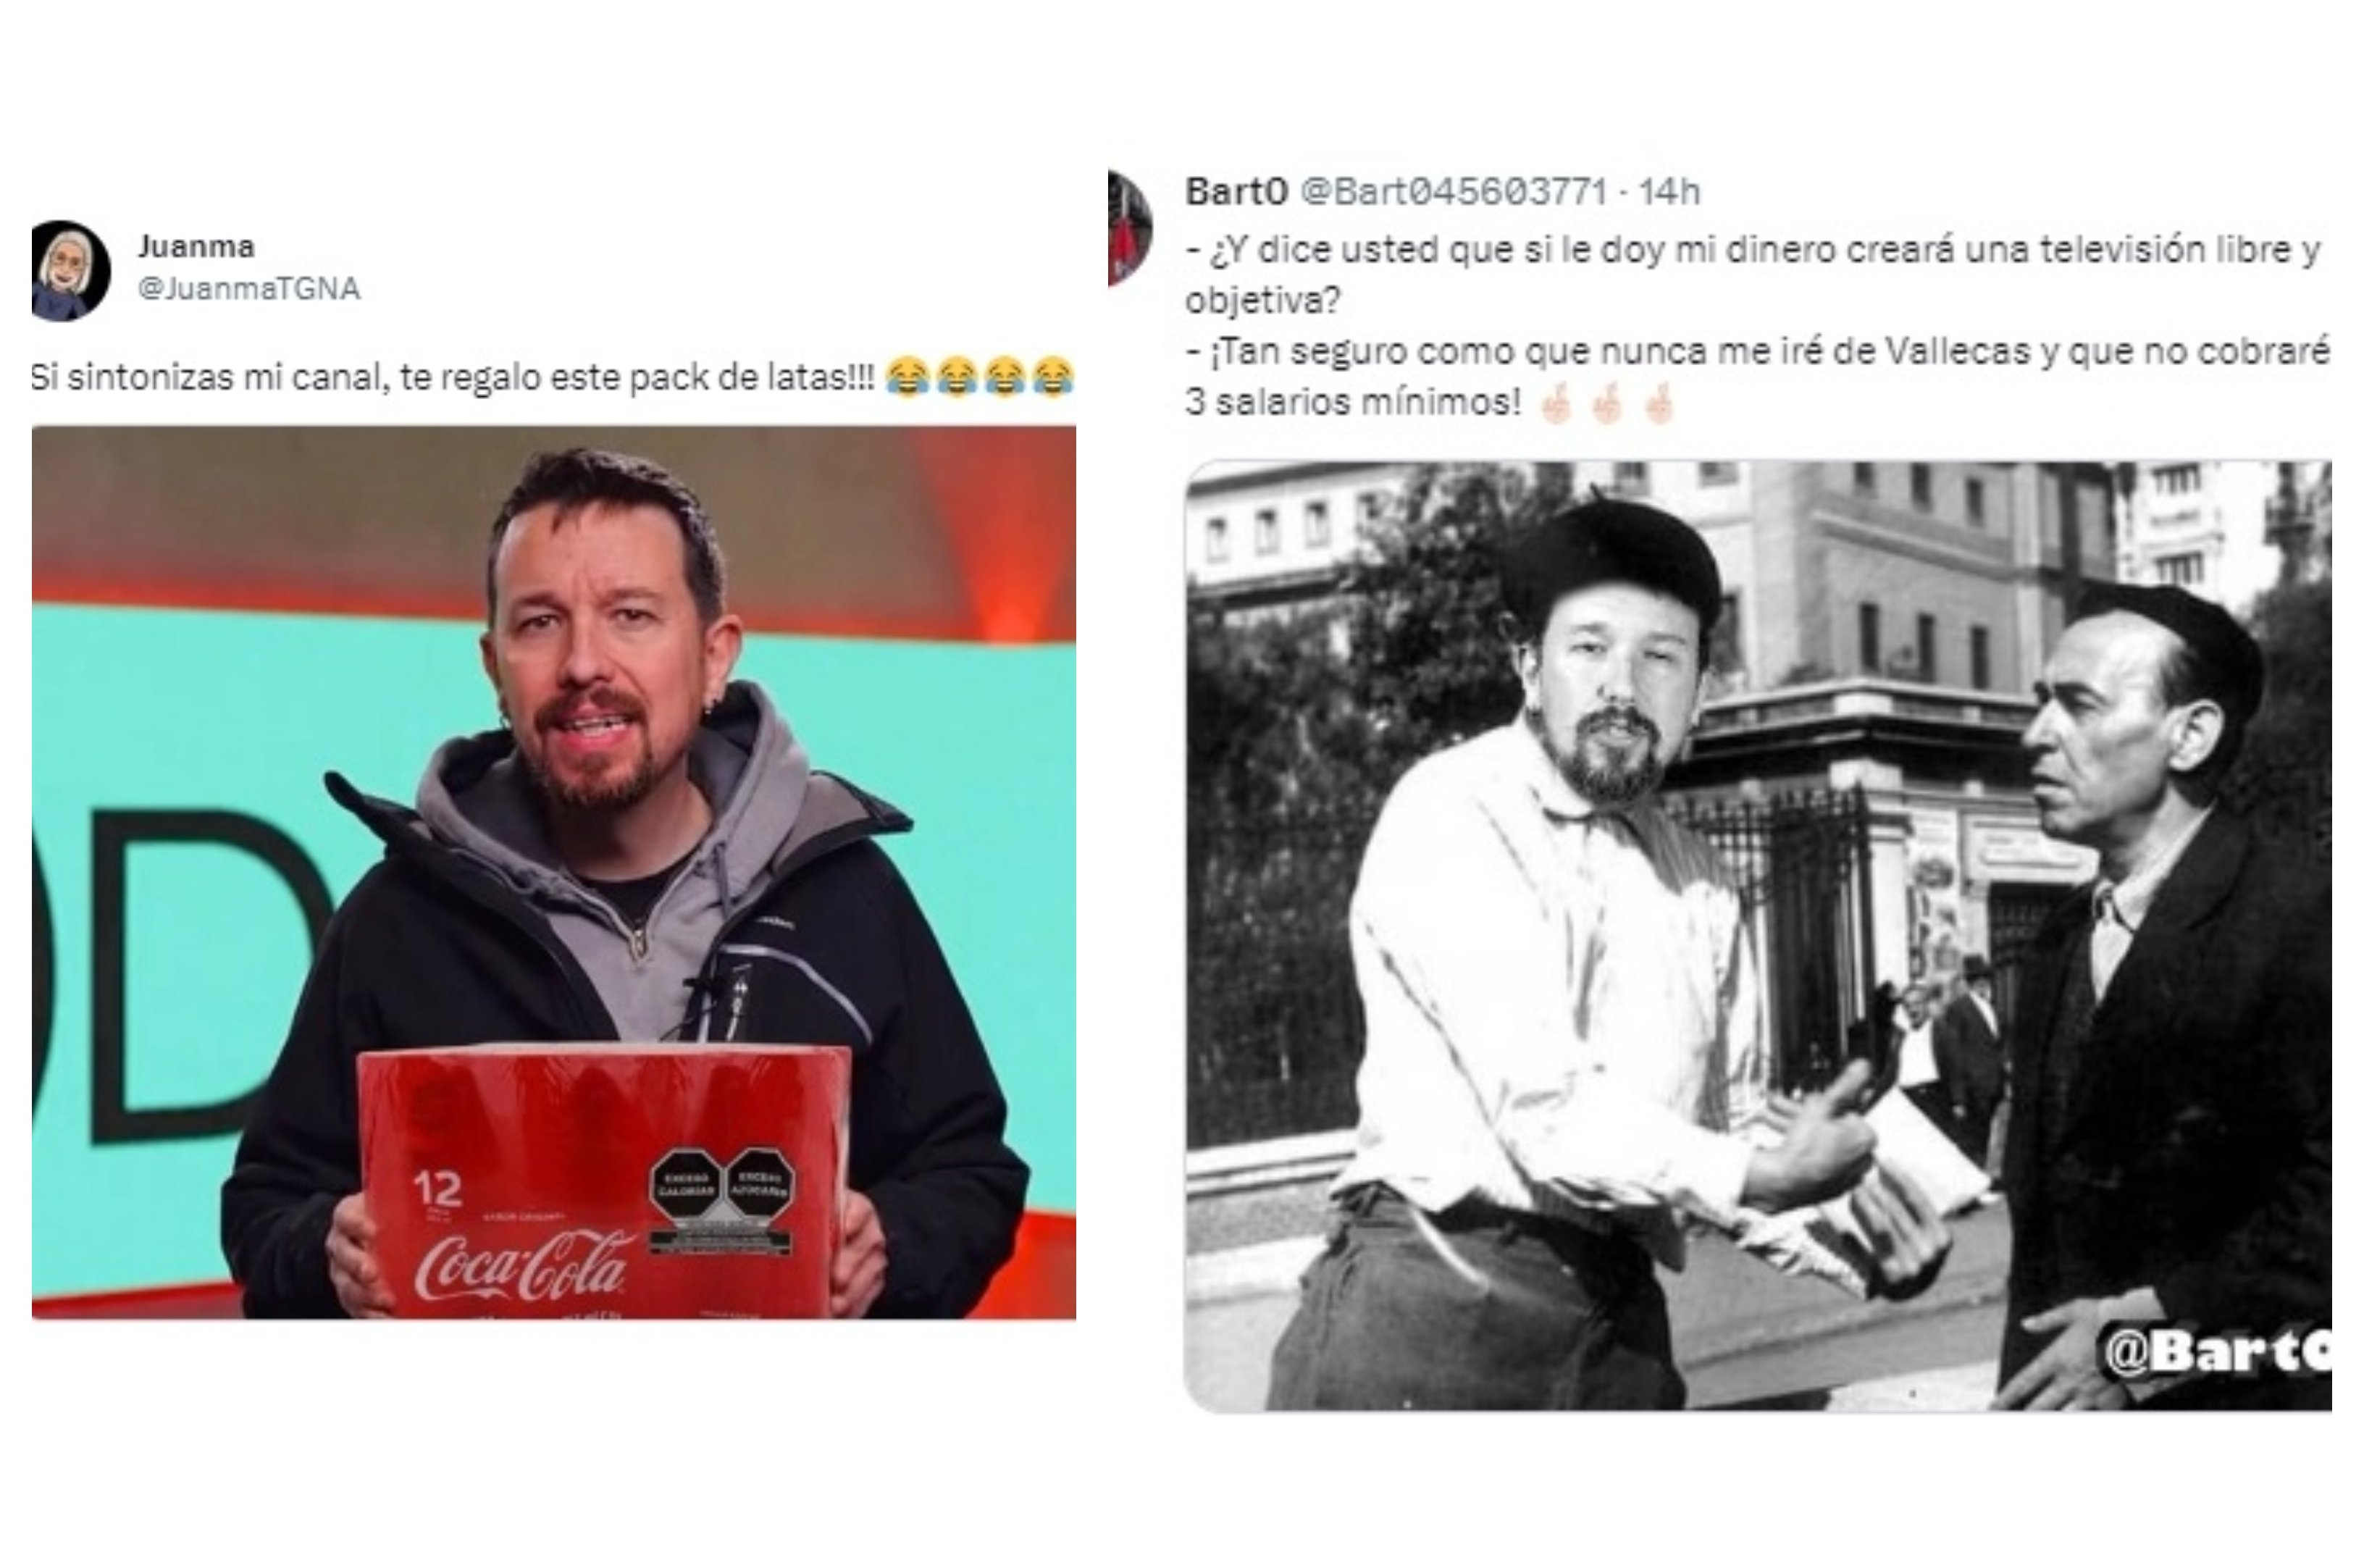Viewport: 2364px width, 1568px height.
Task: Open the 14h timestamp of Bart0's tweet
Action: (x=1669, y=191)
